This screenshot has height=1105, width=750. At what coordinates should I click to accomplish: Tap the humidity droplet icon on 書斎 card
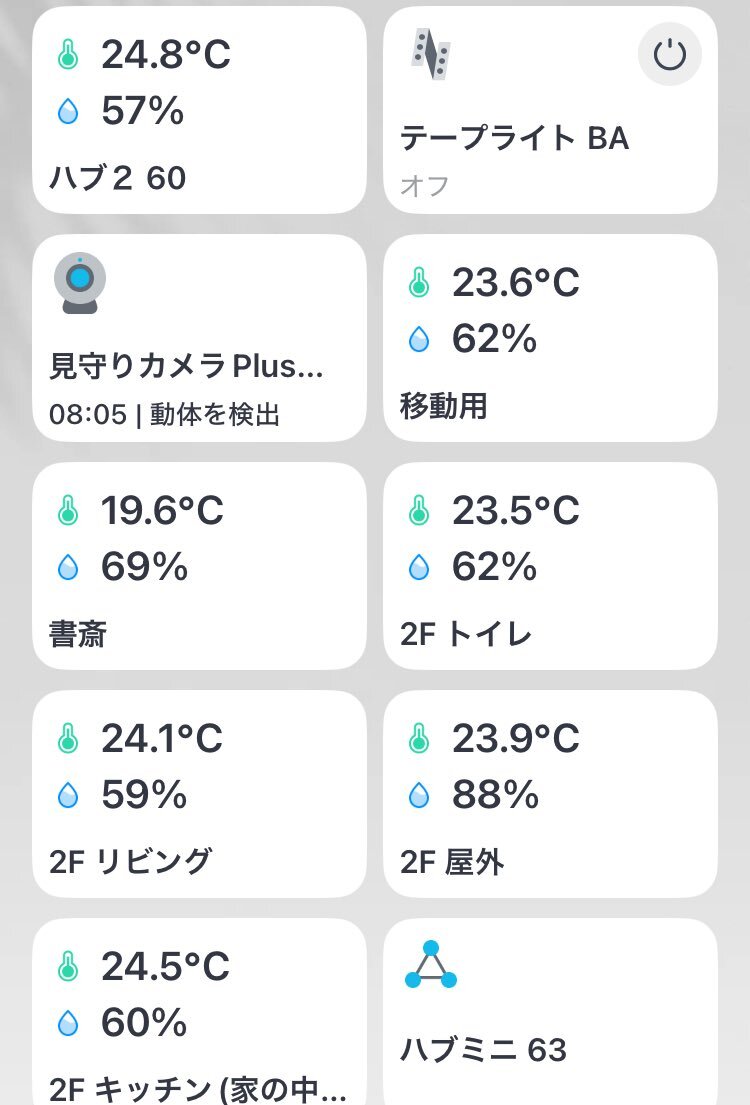pos(68,567)
